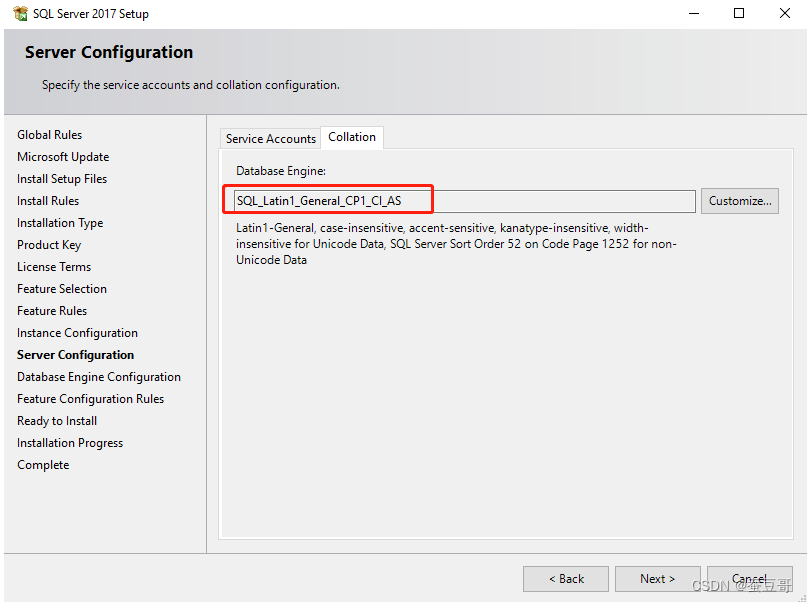Screen dimensions: 807x602
Task: Open the Customize... collation dialog
Action: 740,201
